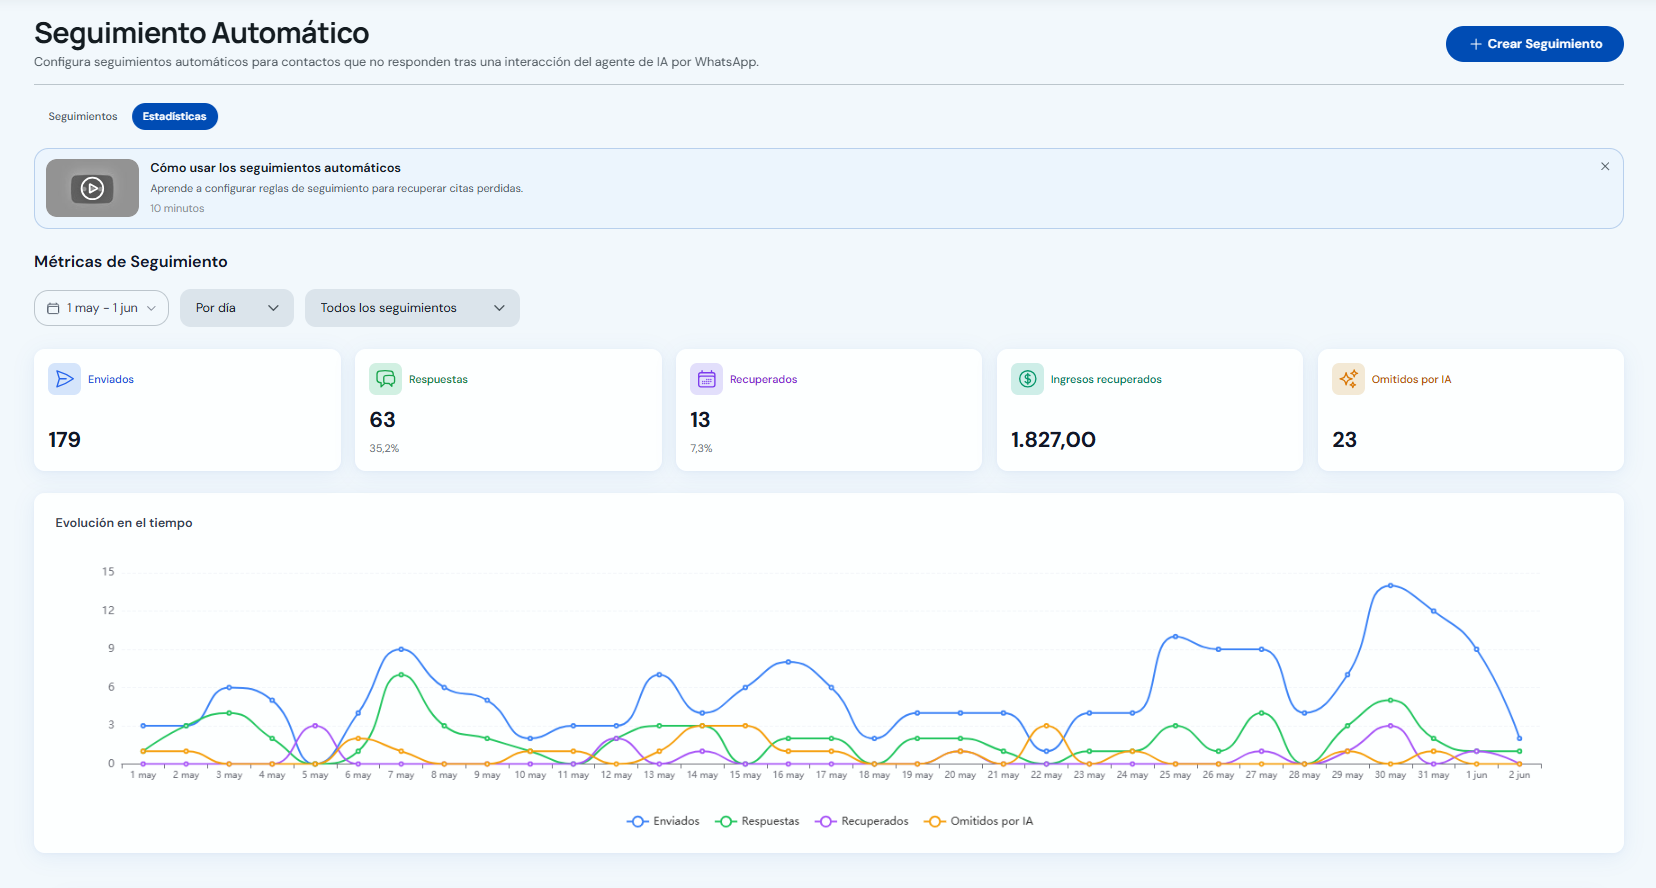Click the Crear Seguimiento button
The image size is (1656, 888).
(1534, 44)
